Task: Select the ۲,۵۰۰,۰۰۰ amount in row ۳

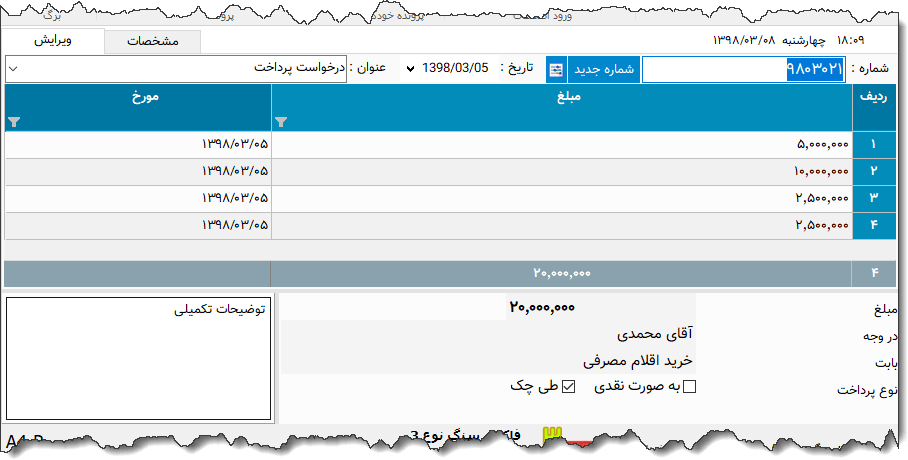Action: pyautogui.click(x=562, y=199)
